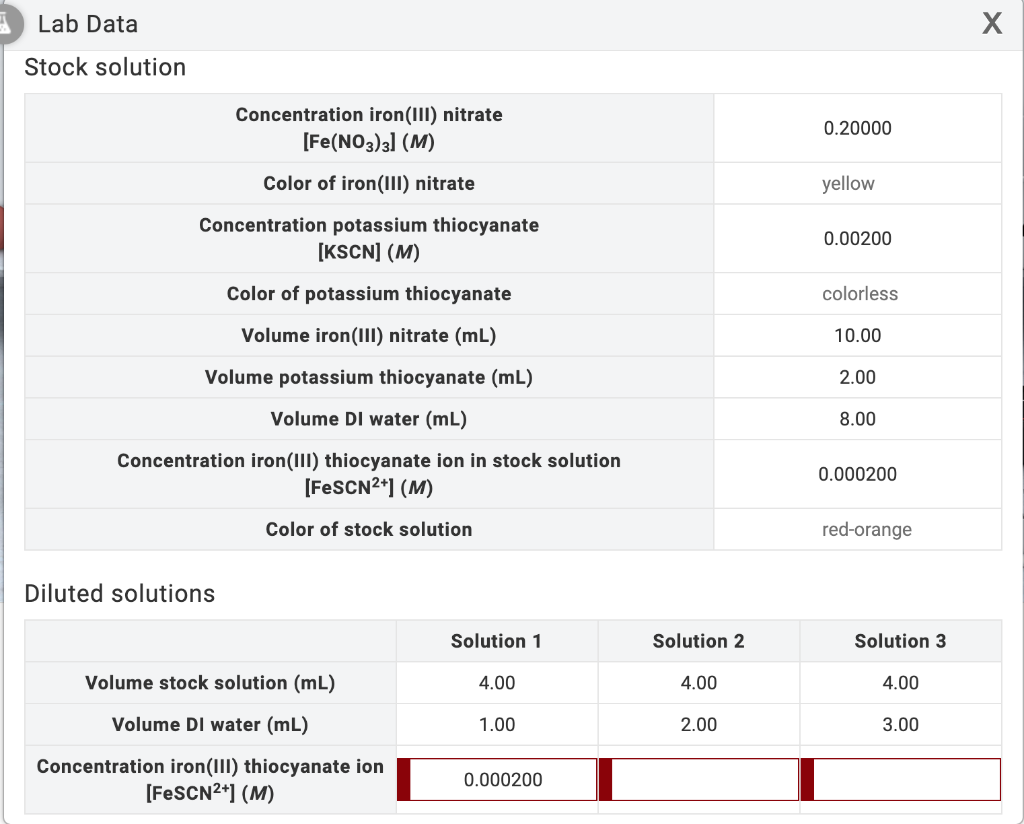
Task: Click the 'Solution 2' column header
Action: click(698, 641)
